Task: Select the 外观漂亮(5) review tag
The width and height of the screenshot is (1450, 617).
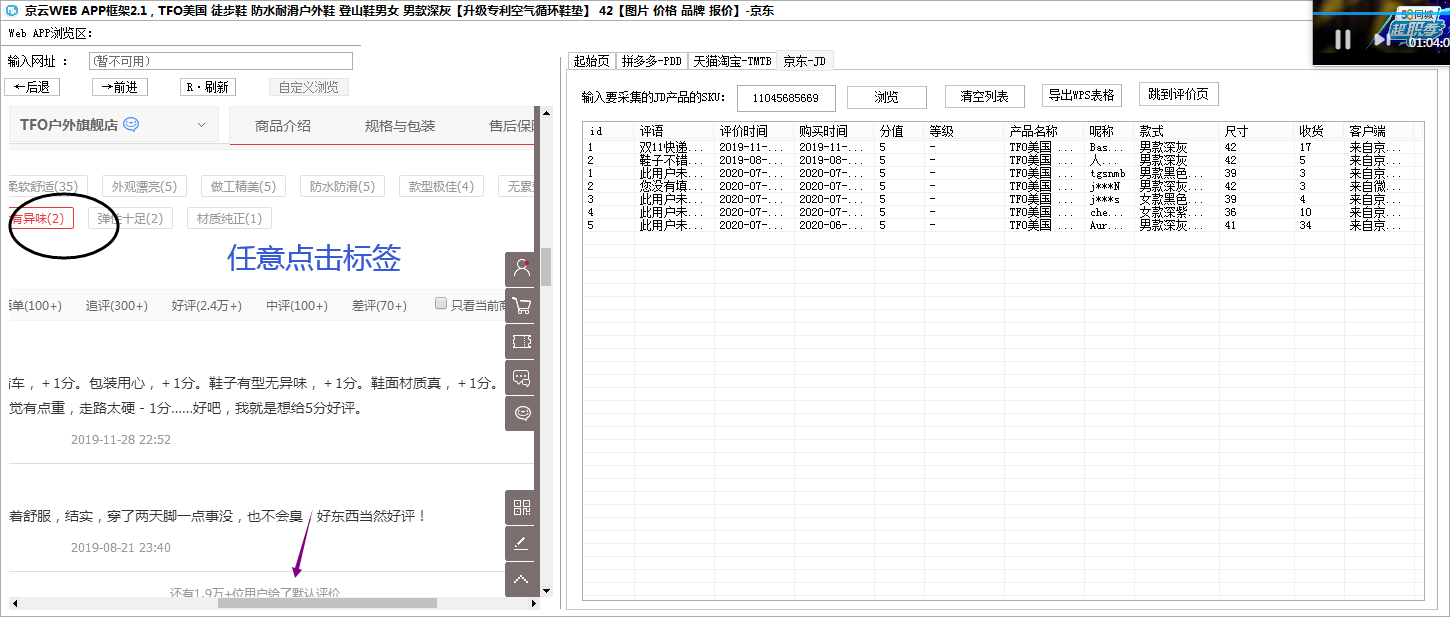Action: coord(144,186)
